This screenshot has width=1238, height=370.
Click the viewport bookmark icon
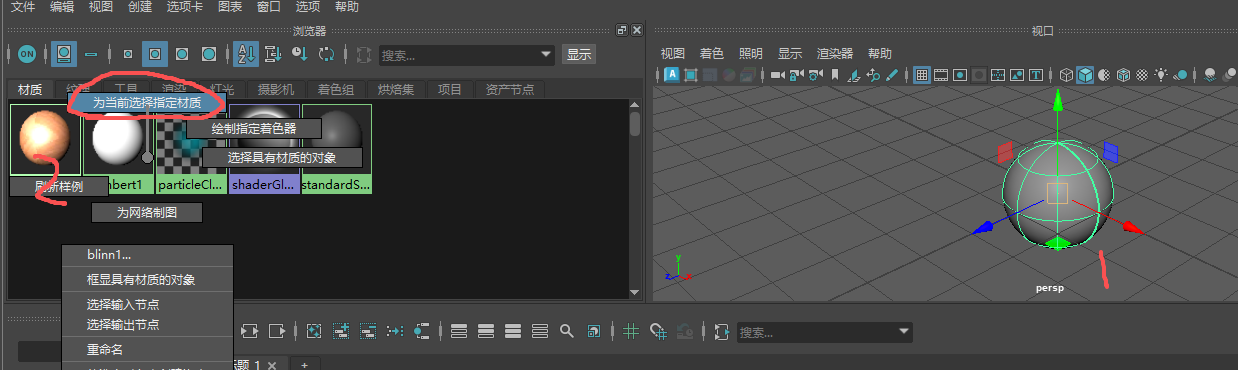pos(835,75)
